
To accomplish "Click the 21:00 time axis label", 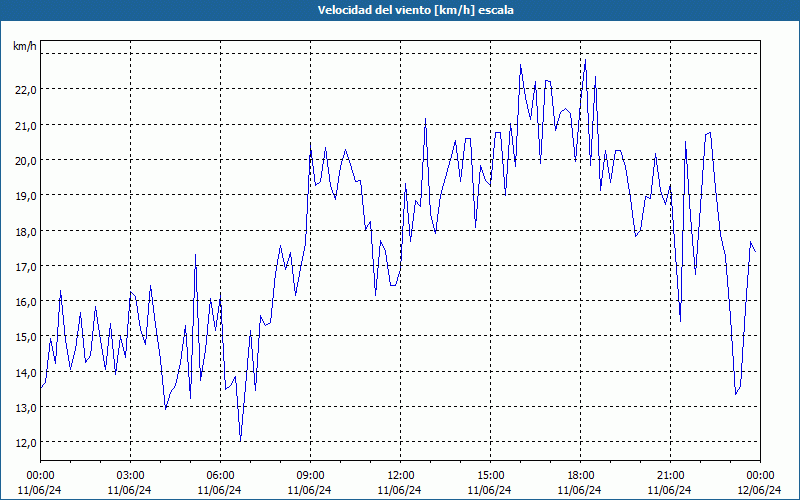I will [670, 476].
